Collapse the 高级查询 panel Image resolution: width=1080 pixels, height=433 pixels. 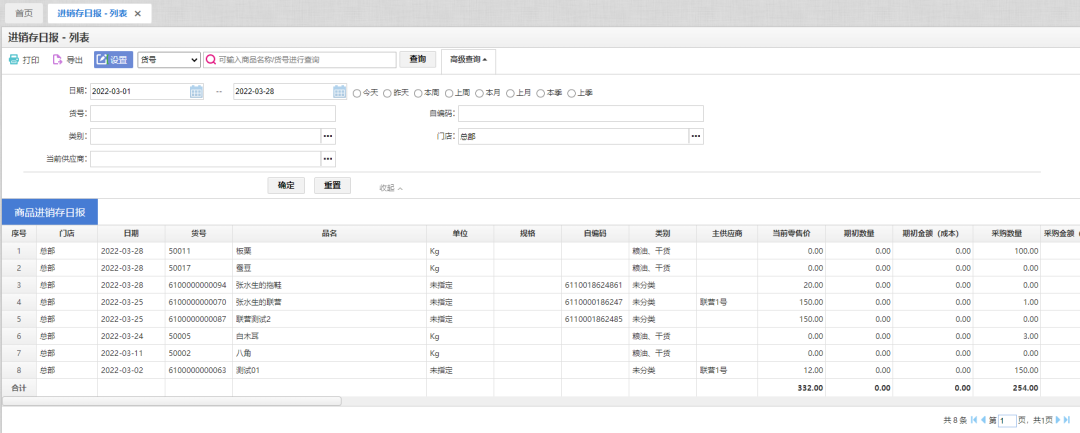pos(468,60)
